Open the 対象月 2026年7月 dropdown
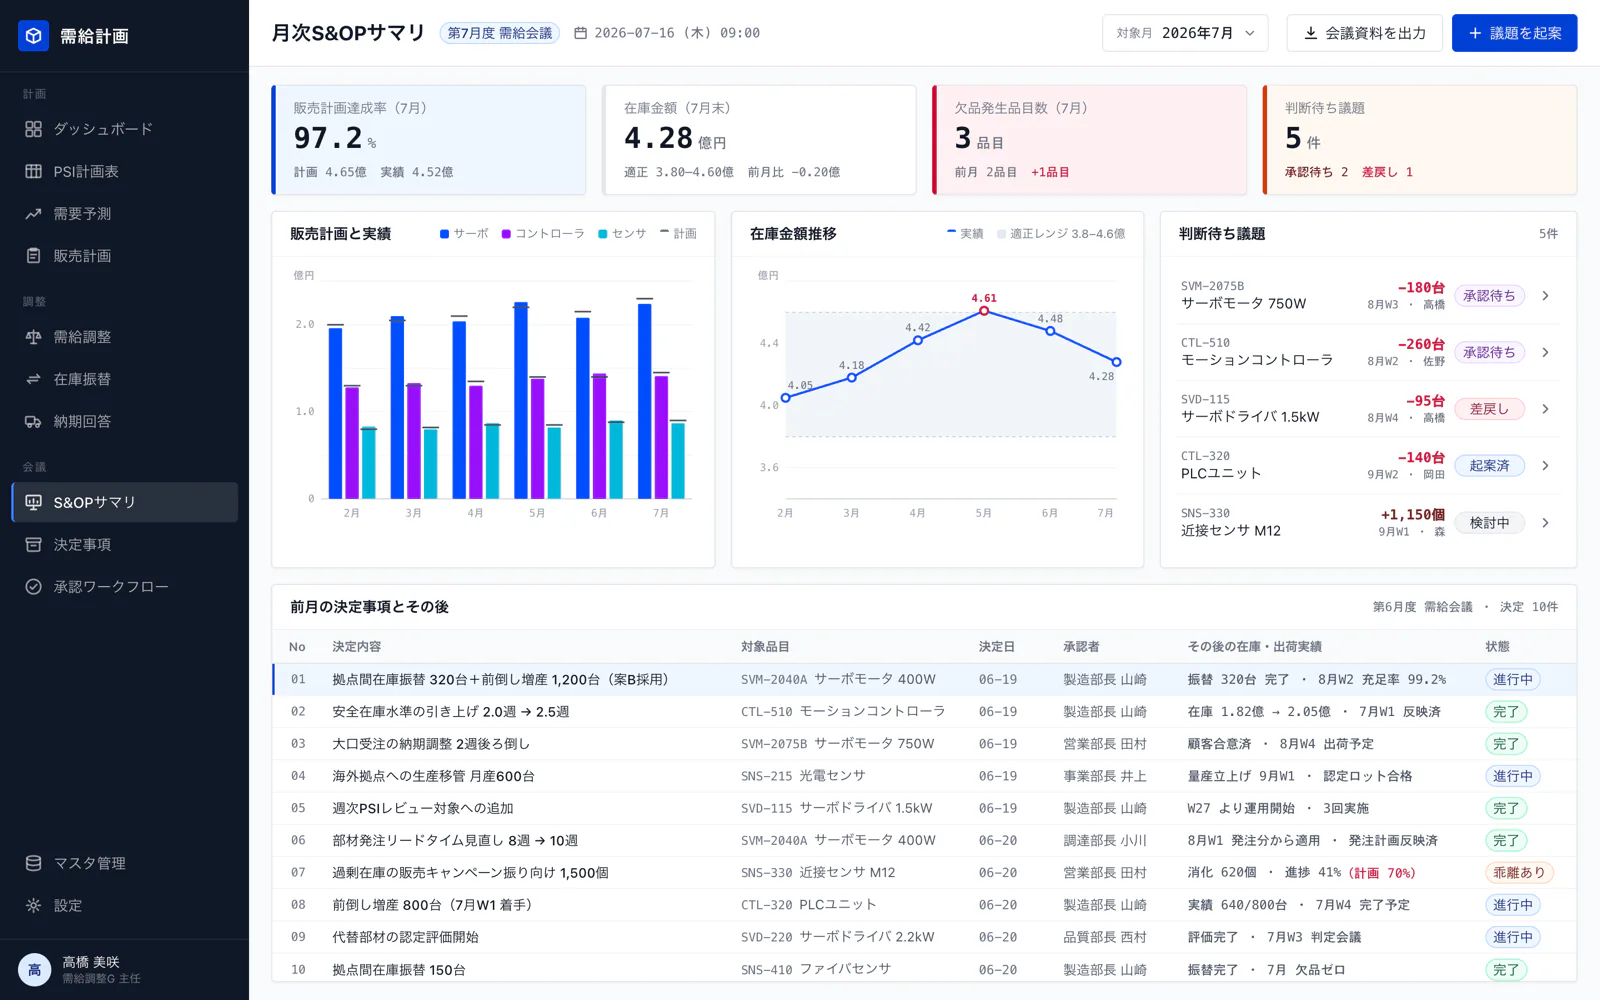 1185,33
